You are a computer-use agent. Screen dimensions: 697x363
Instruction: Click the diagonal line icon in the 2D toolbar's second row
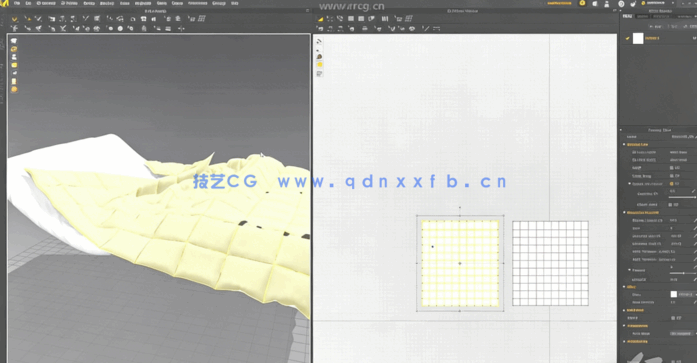click(x=425, y=28)
